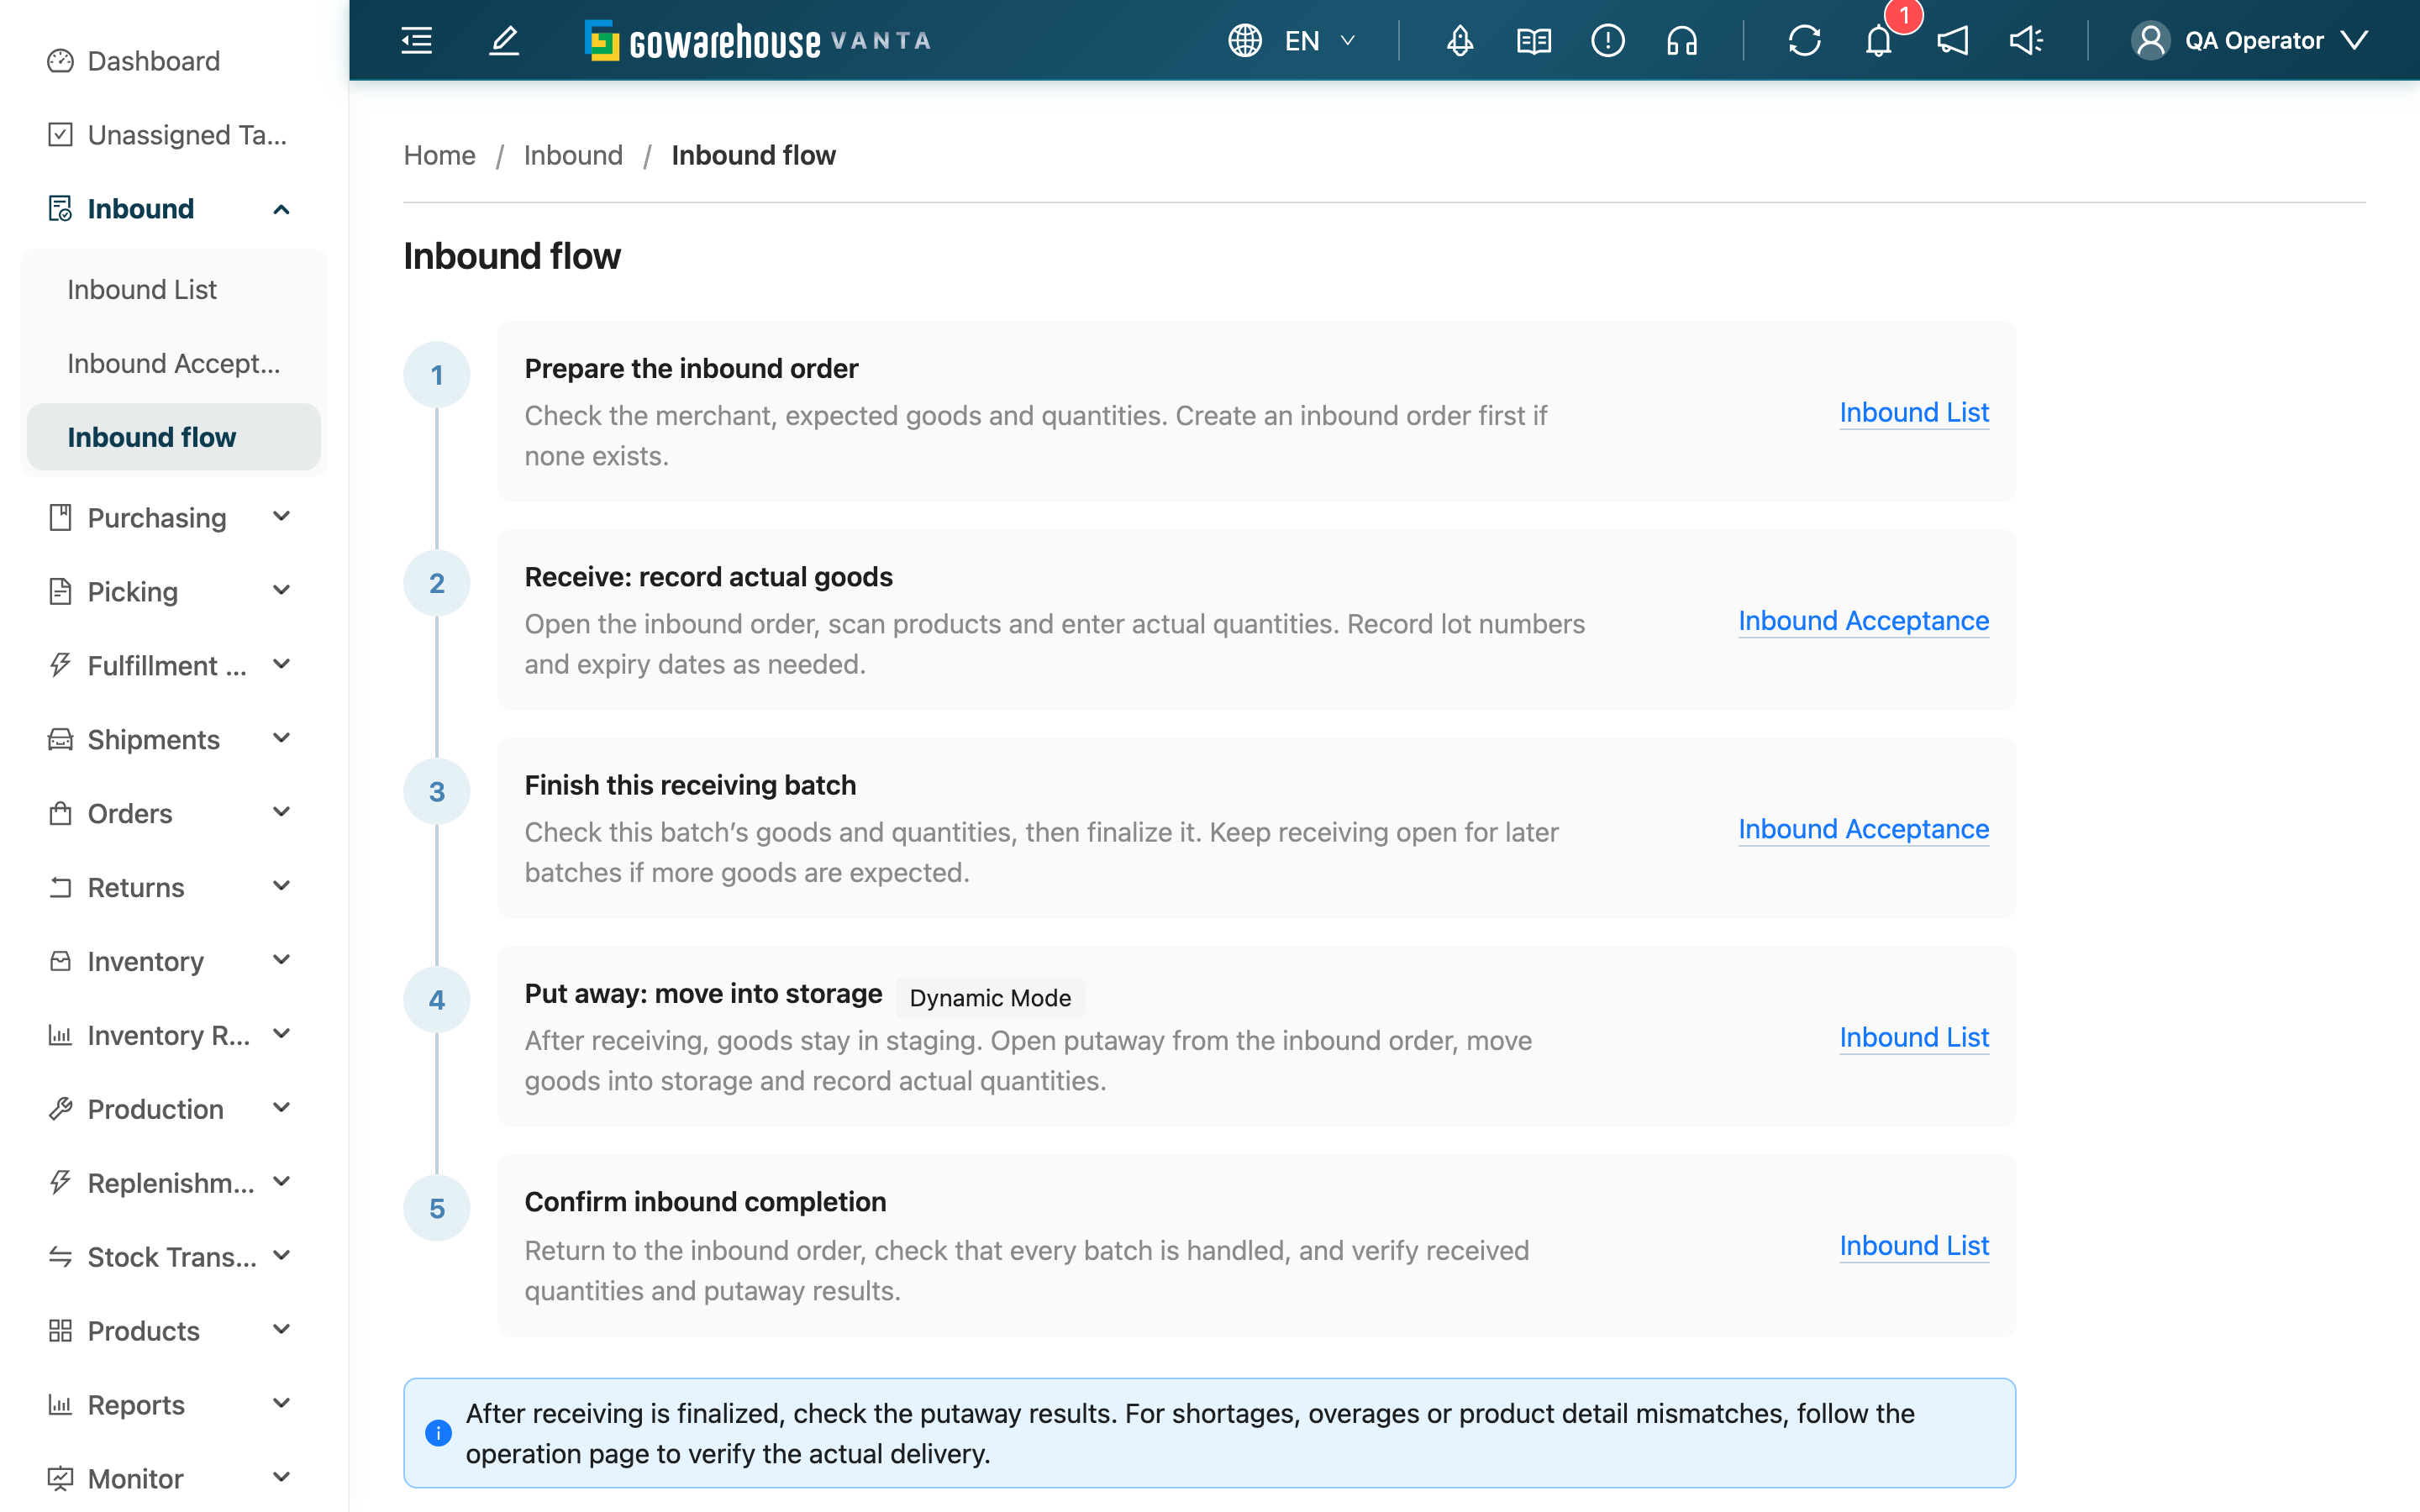Click the Inventory box icon
The height and width of the screenshot is (1512, 2420).
tap(60, 962)
